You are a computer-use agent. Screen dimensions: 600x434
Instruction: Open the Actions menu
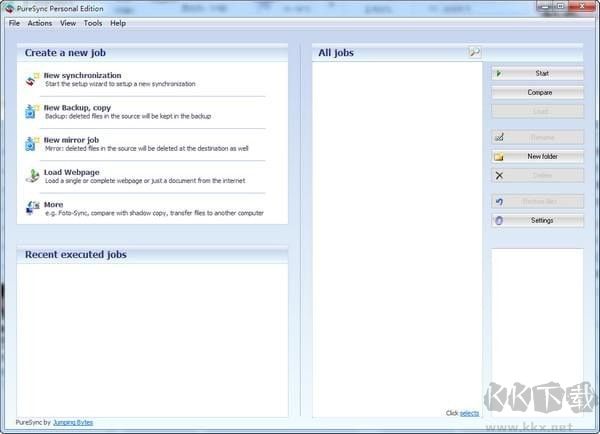(x=39, y=23)
